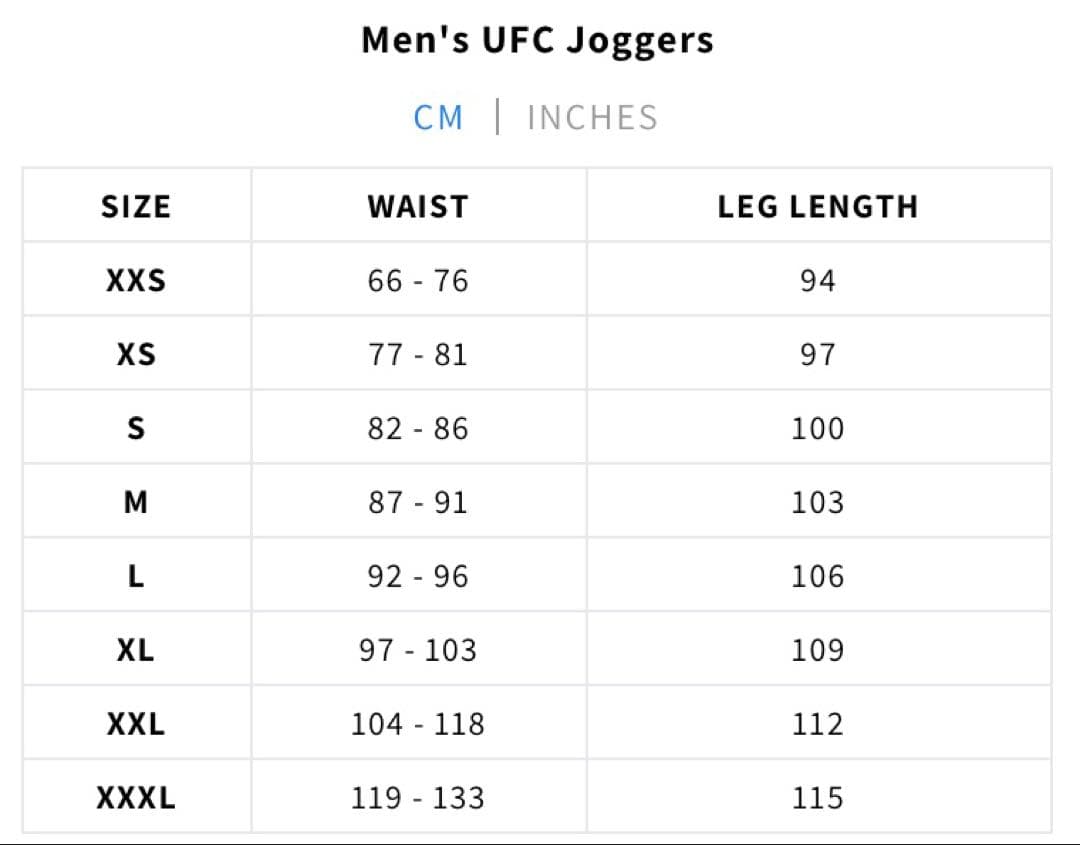
Task: Click the LEG LENGTH column header
Action: (x=819, y=206)
